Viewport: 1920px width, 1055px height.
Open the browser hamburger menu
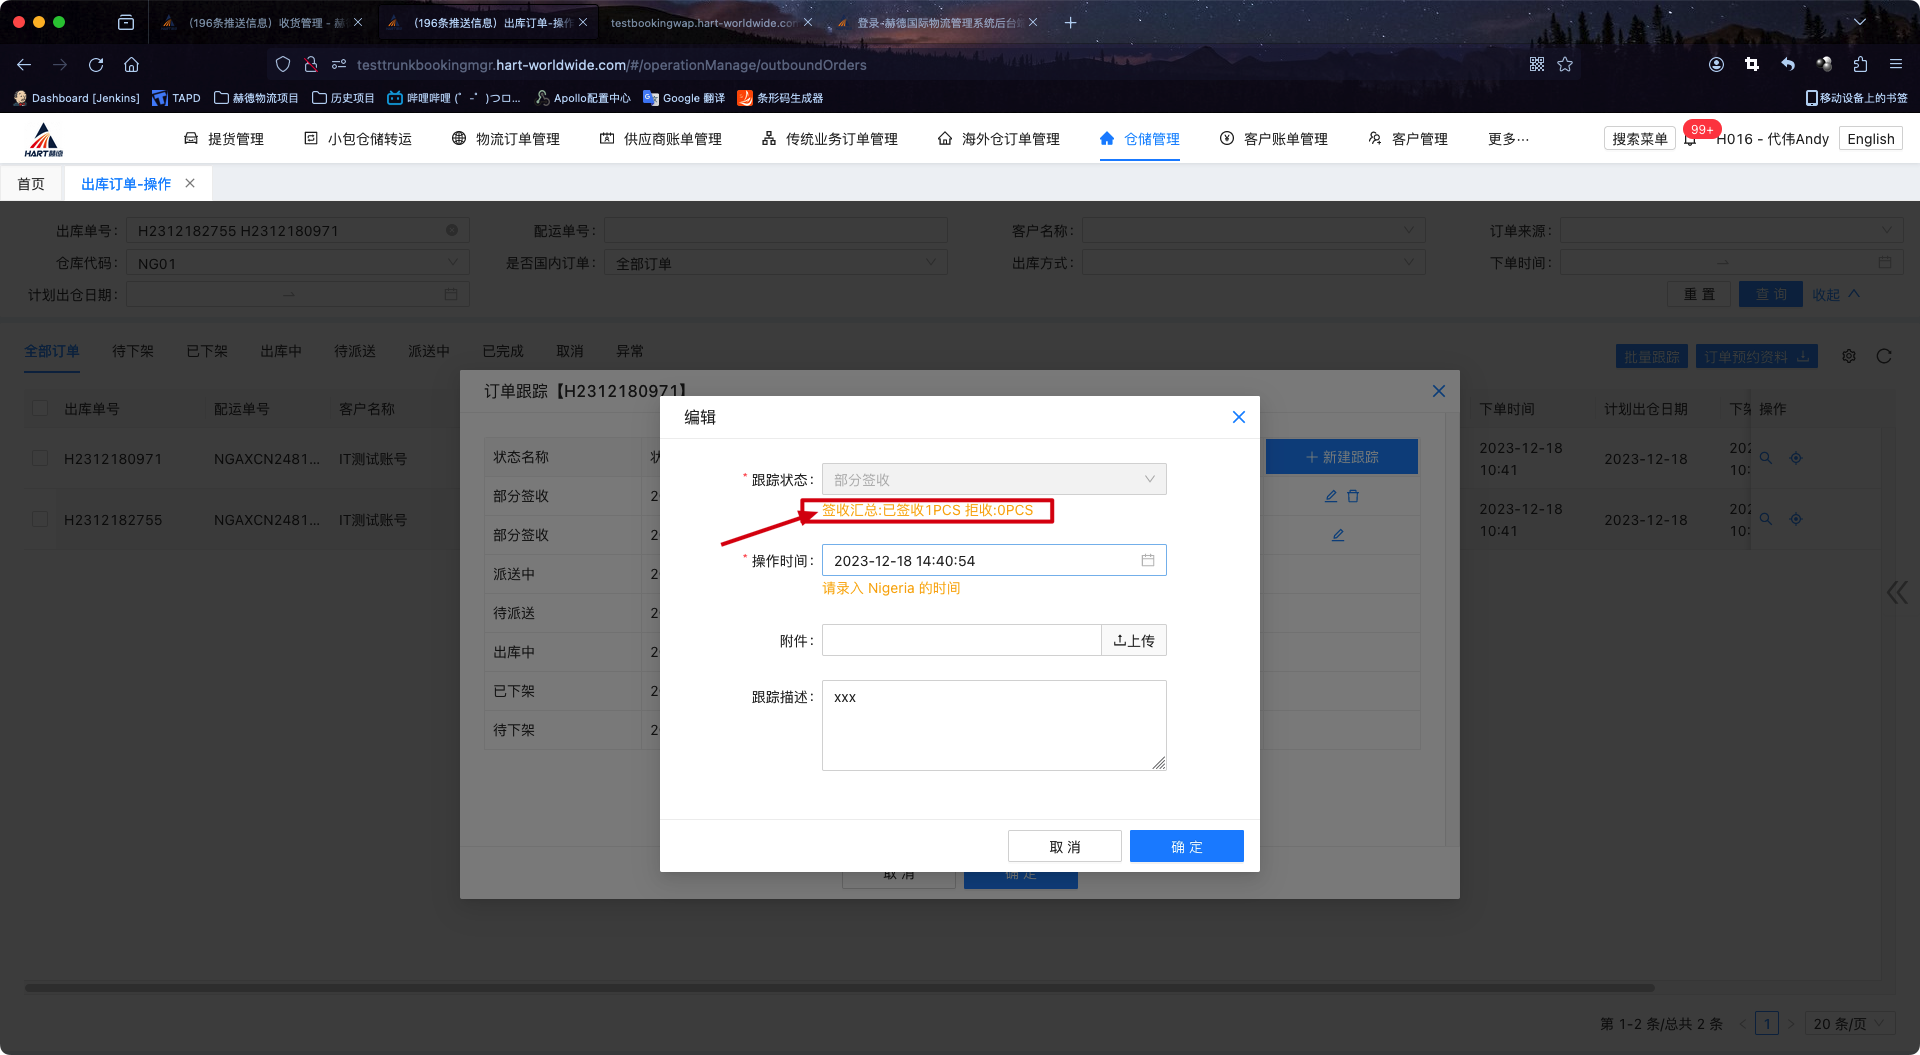(1895, 65)
